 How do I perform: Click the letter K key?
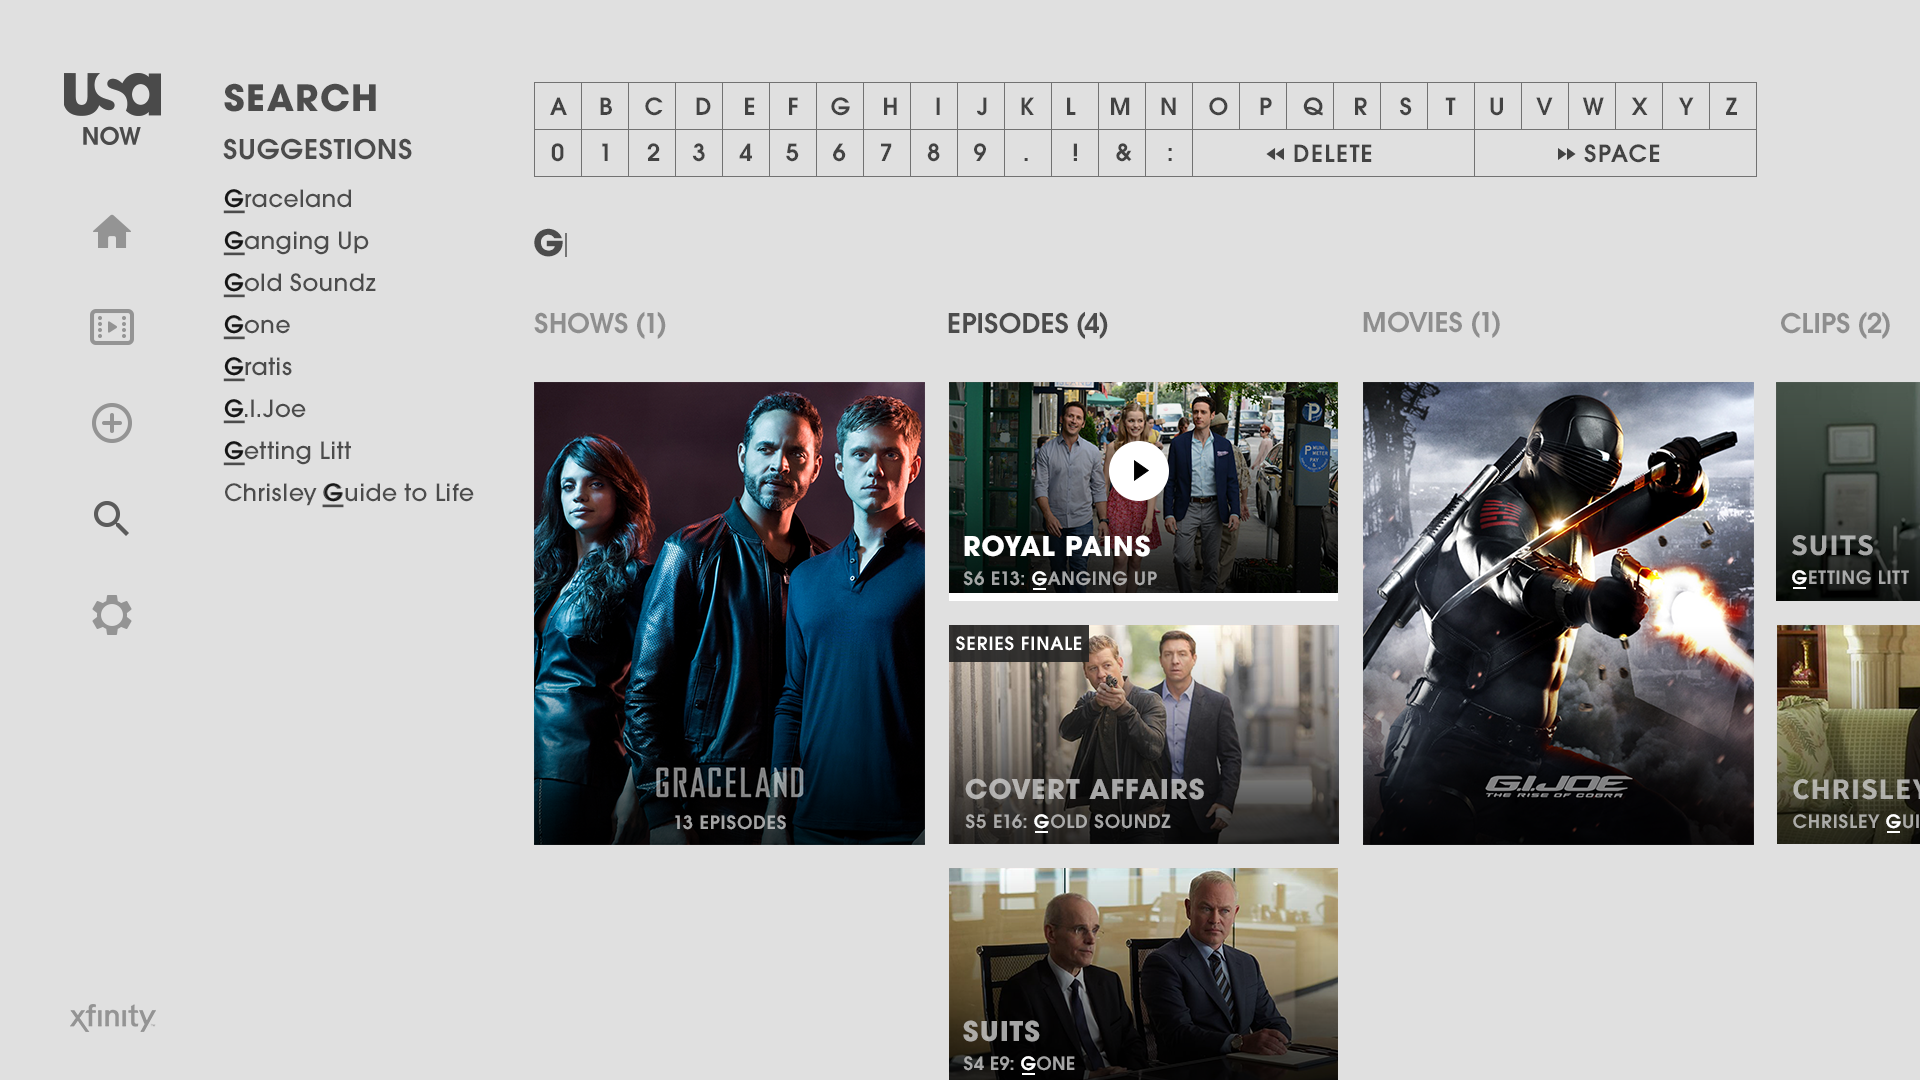tap(1028, 106)
